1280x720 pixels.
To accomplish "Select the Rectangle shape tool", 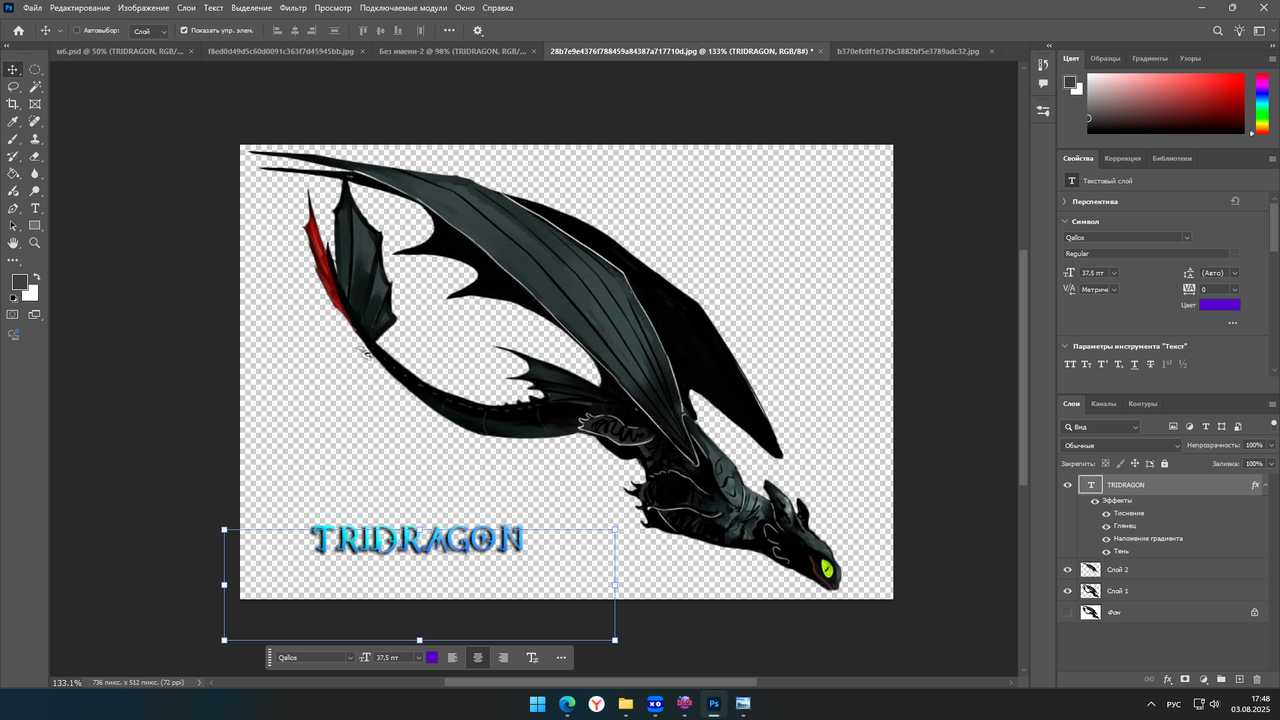I will (x=35, y=226).
